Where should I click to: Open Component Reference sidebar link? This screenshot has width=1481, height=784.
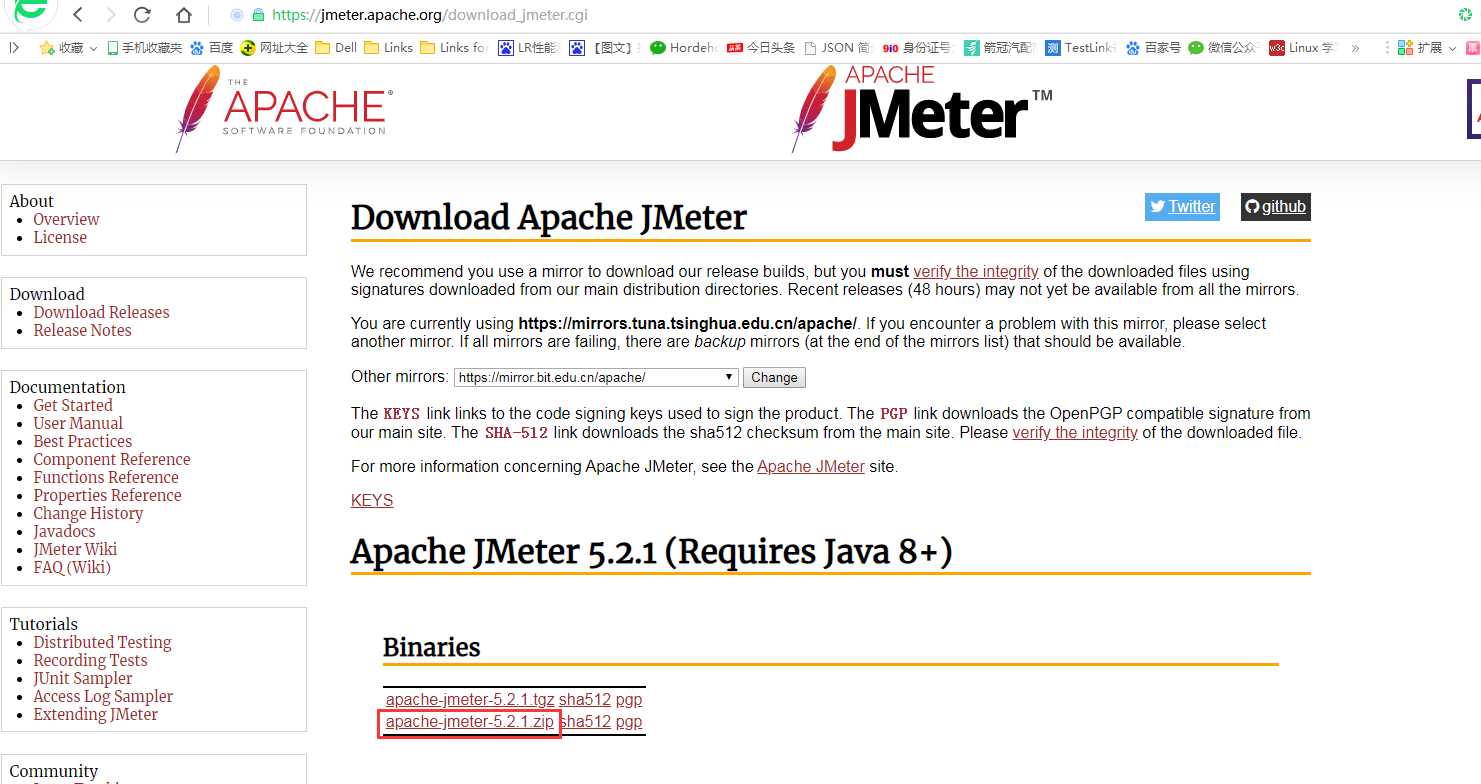pos(112,459)
